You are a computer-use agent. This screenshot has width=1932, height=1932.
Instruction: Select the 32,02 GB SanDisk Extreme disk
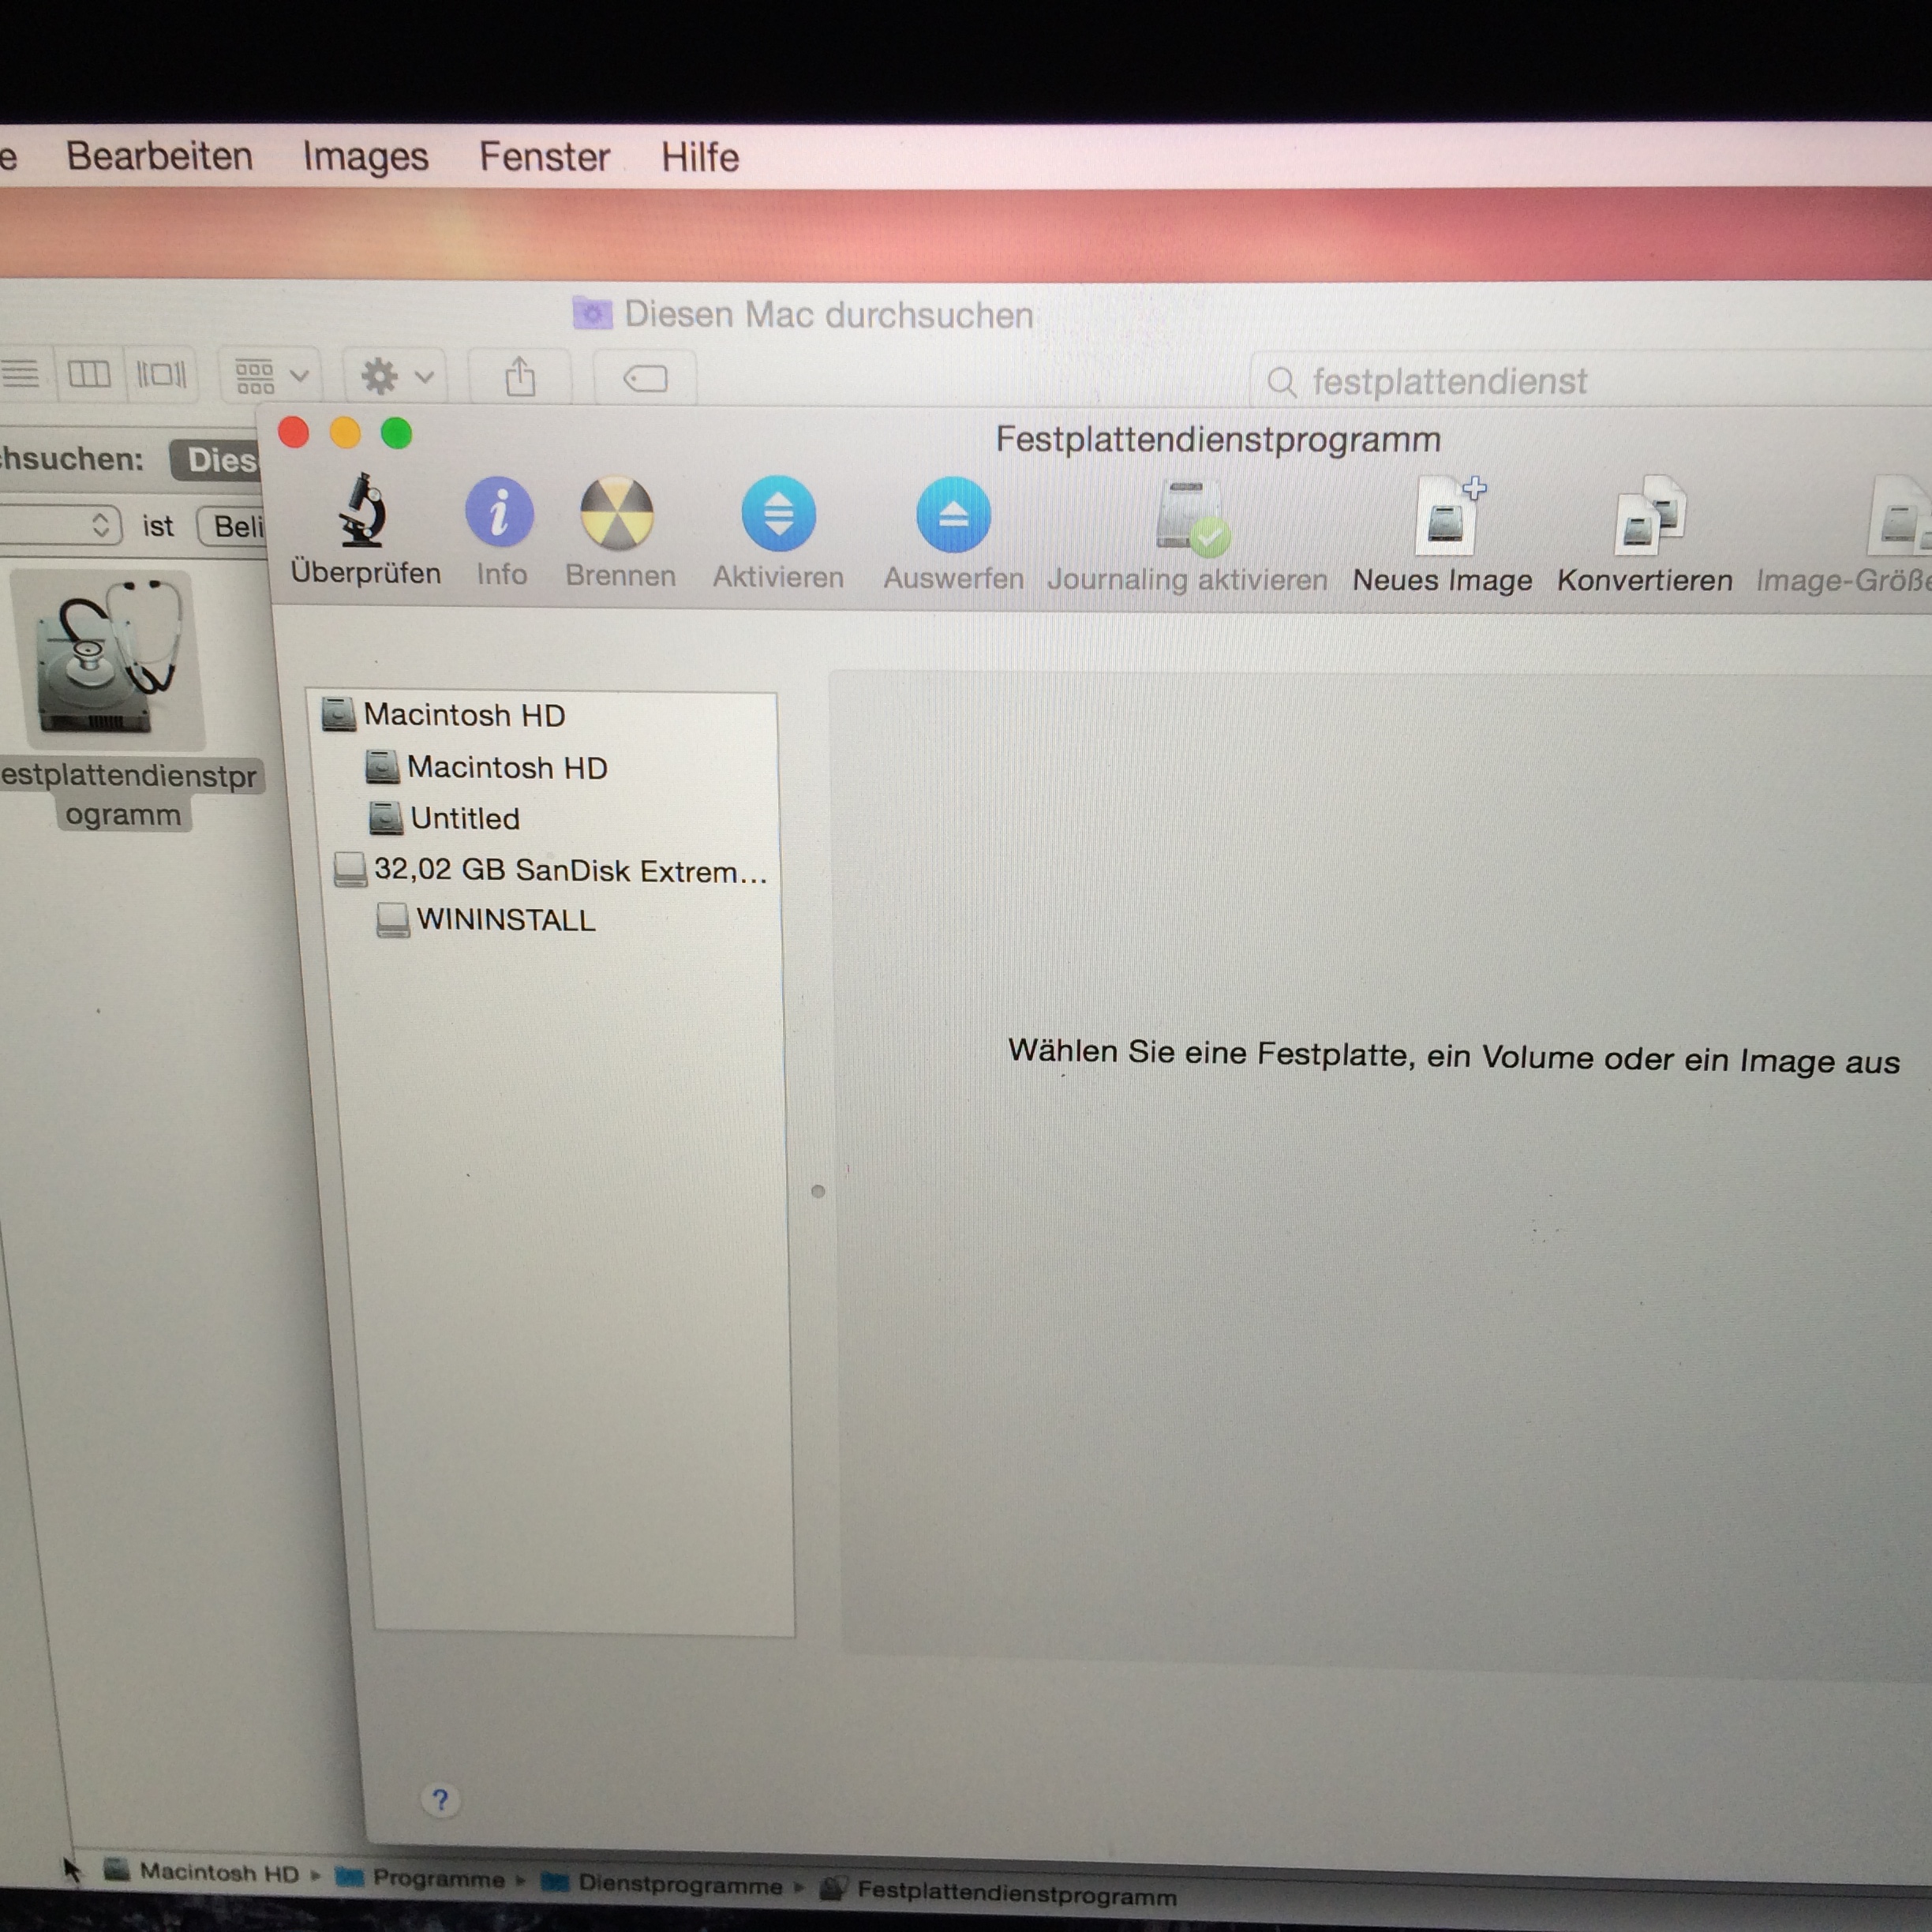[x=569, y=870]
